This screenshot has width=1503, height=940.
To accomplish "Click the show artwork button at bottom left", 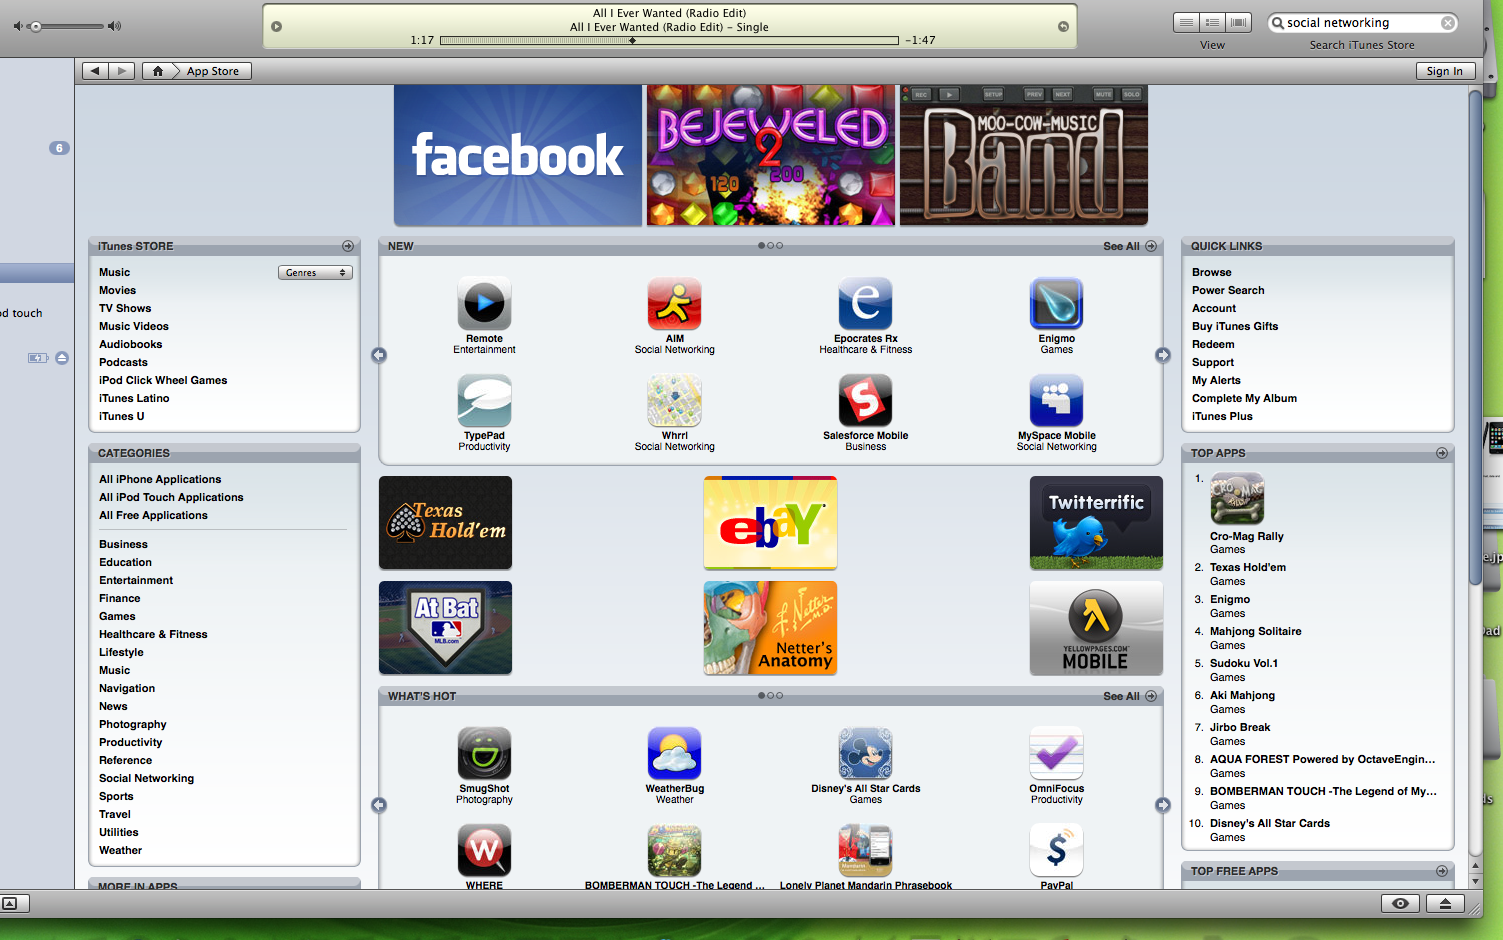I will point(14,903).
